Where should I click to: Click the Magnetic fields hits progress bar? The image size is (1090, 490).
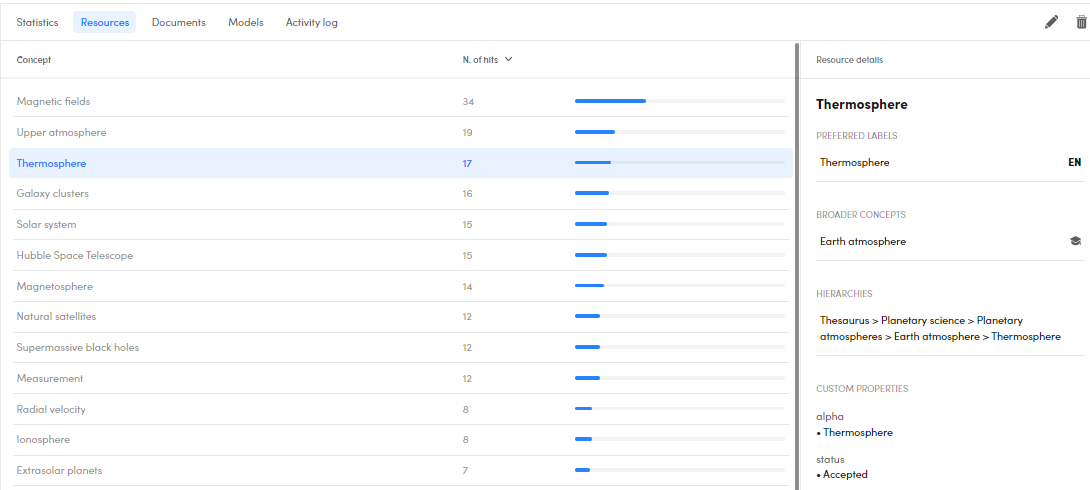click(x=679, y=101)
